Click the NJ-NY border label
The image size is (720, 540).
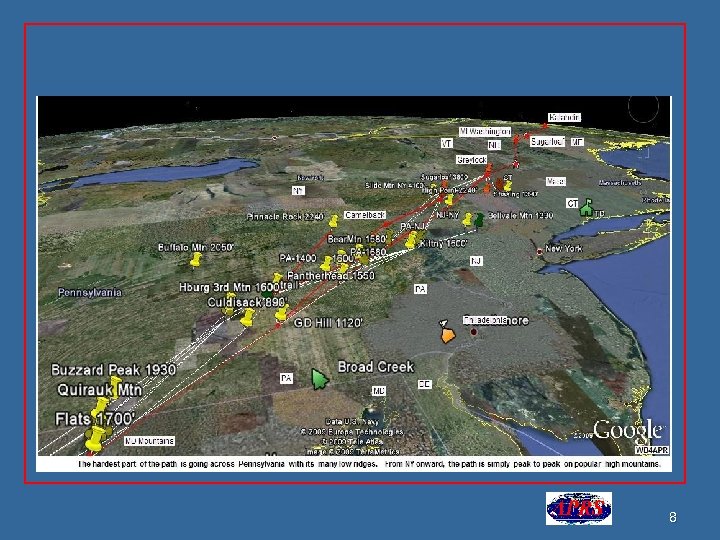447,215
